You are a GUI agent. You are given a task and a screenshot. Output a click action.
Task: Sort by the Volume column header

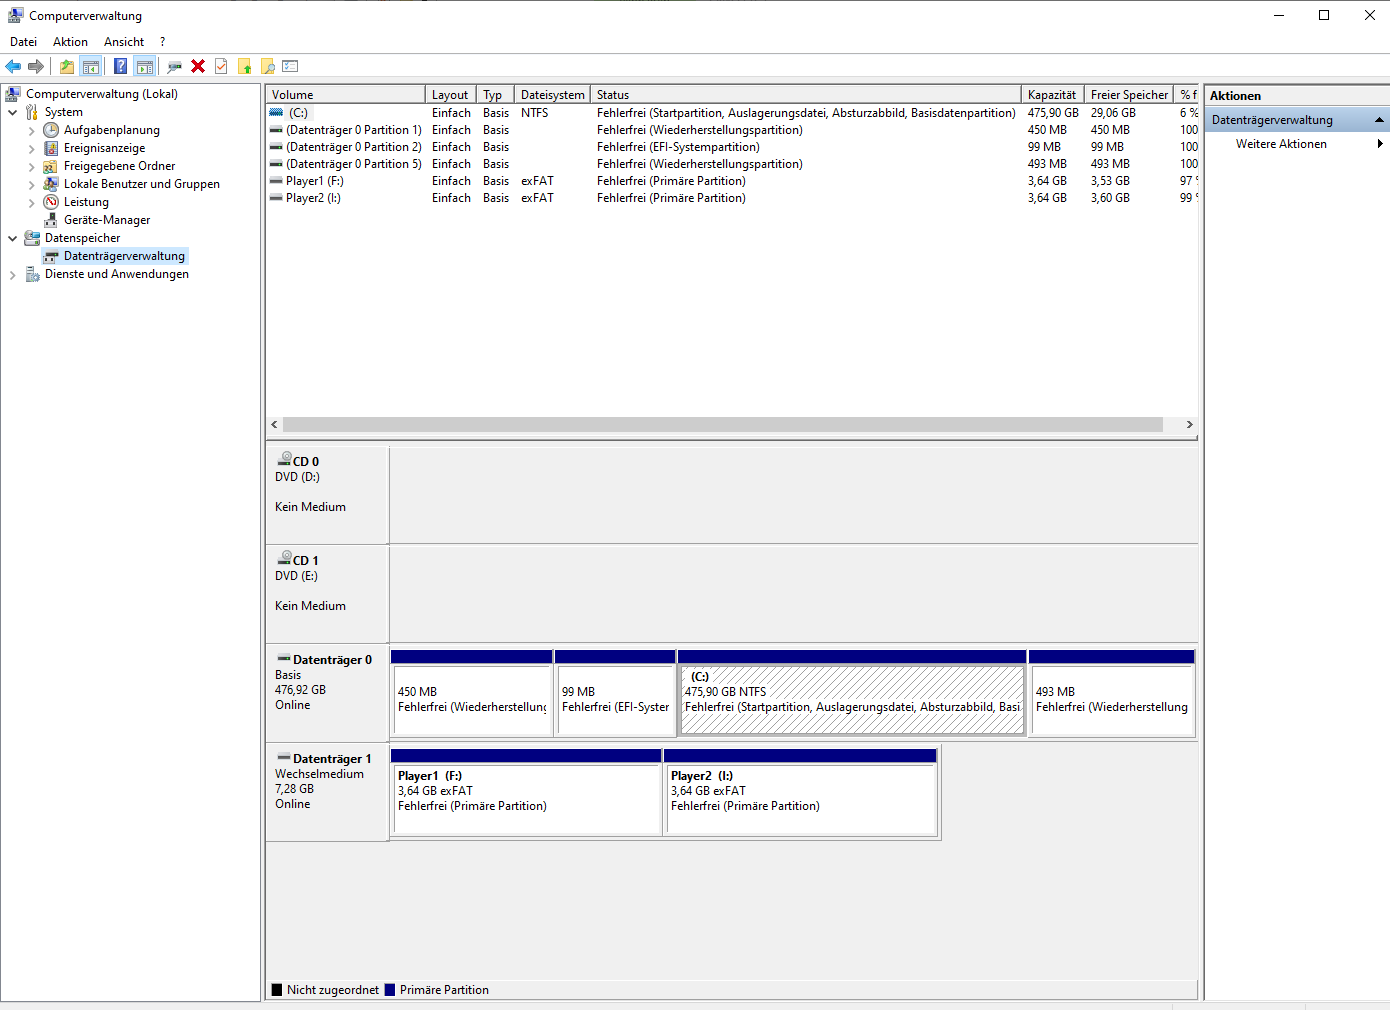coord(346,95)
